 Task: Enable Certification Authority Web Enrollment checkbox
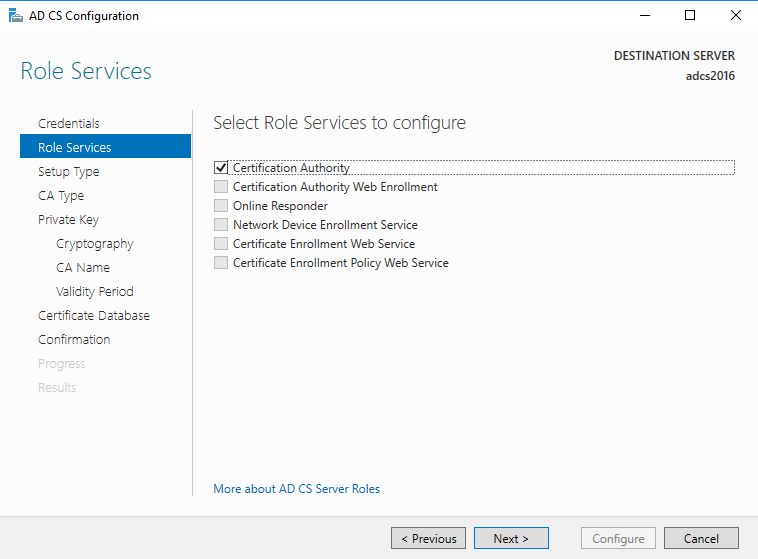click(x=221, y=187)
